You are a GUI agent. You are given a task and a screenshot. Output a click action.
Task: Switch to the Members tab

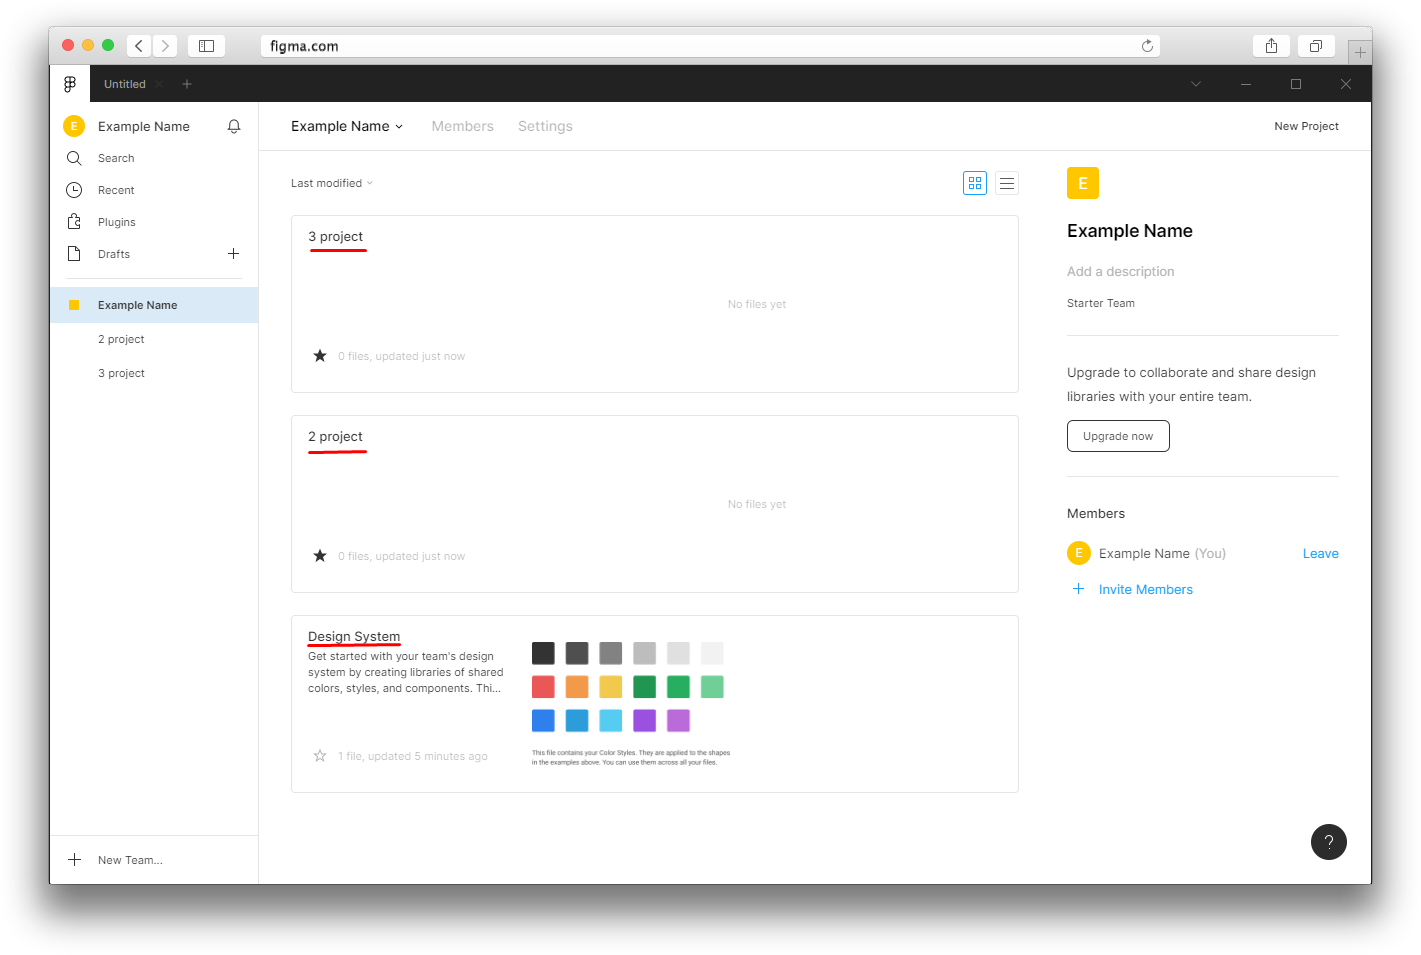coord(463,126)
